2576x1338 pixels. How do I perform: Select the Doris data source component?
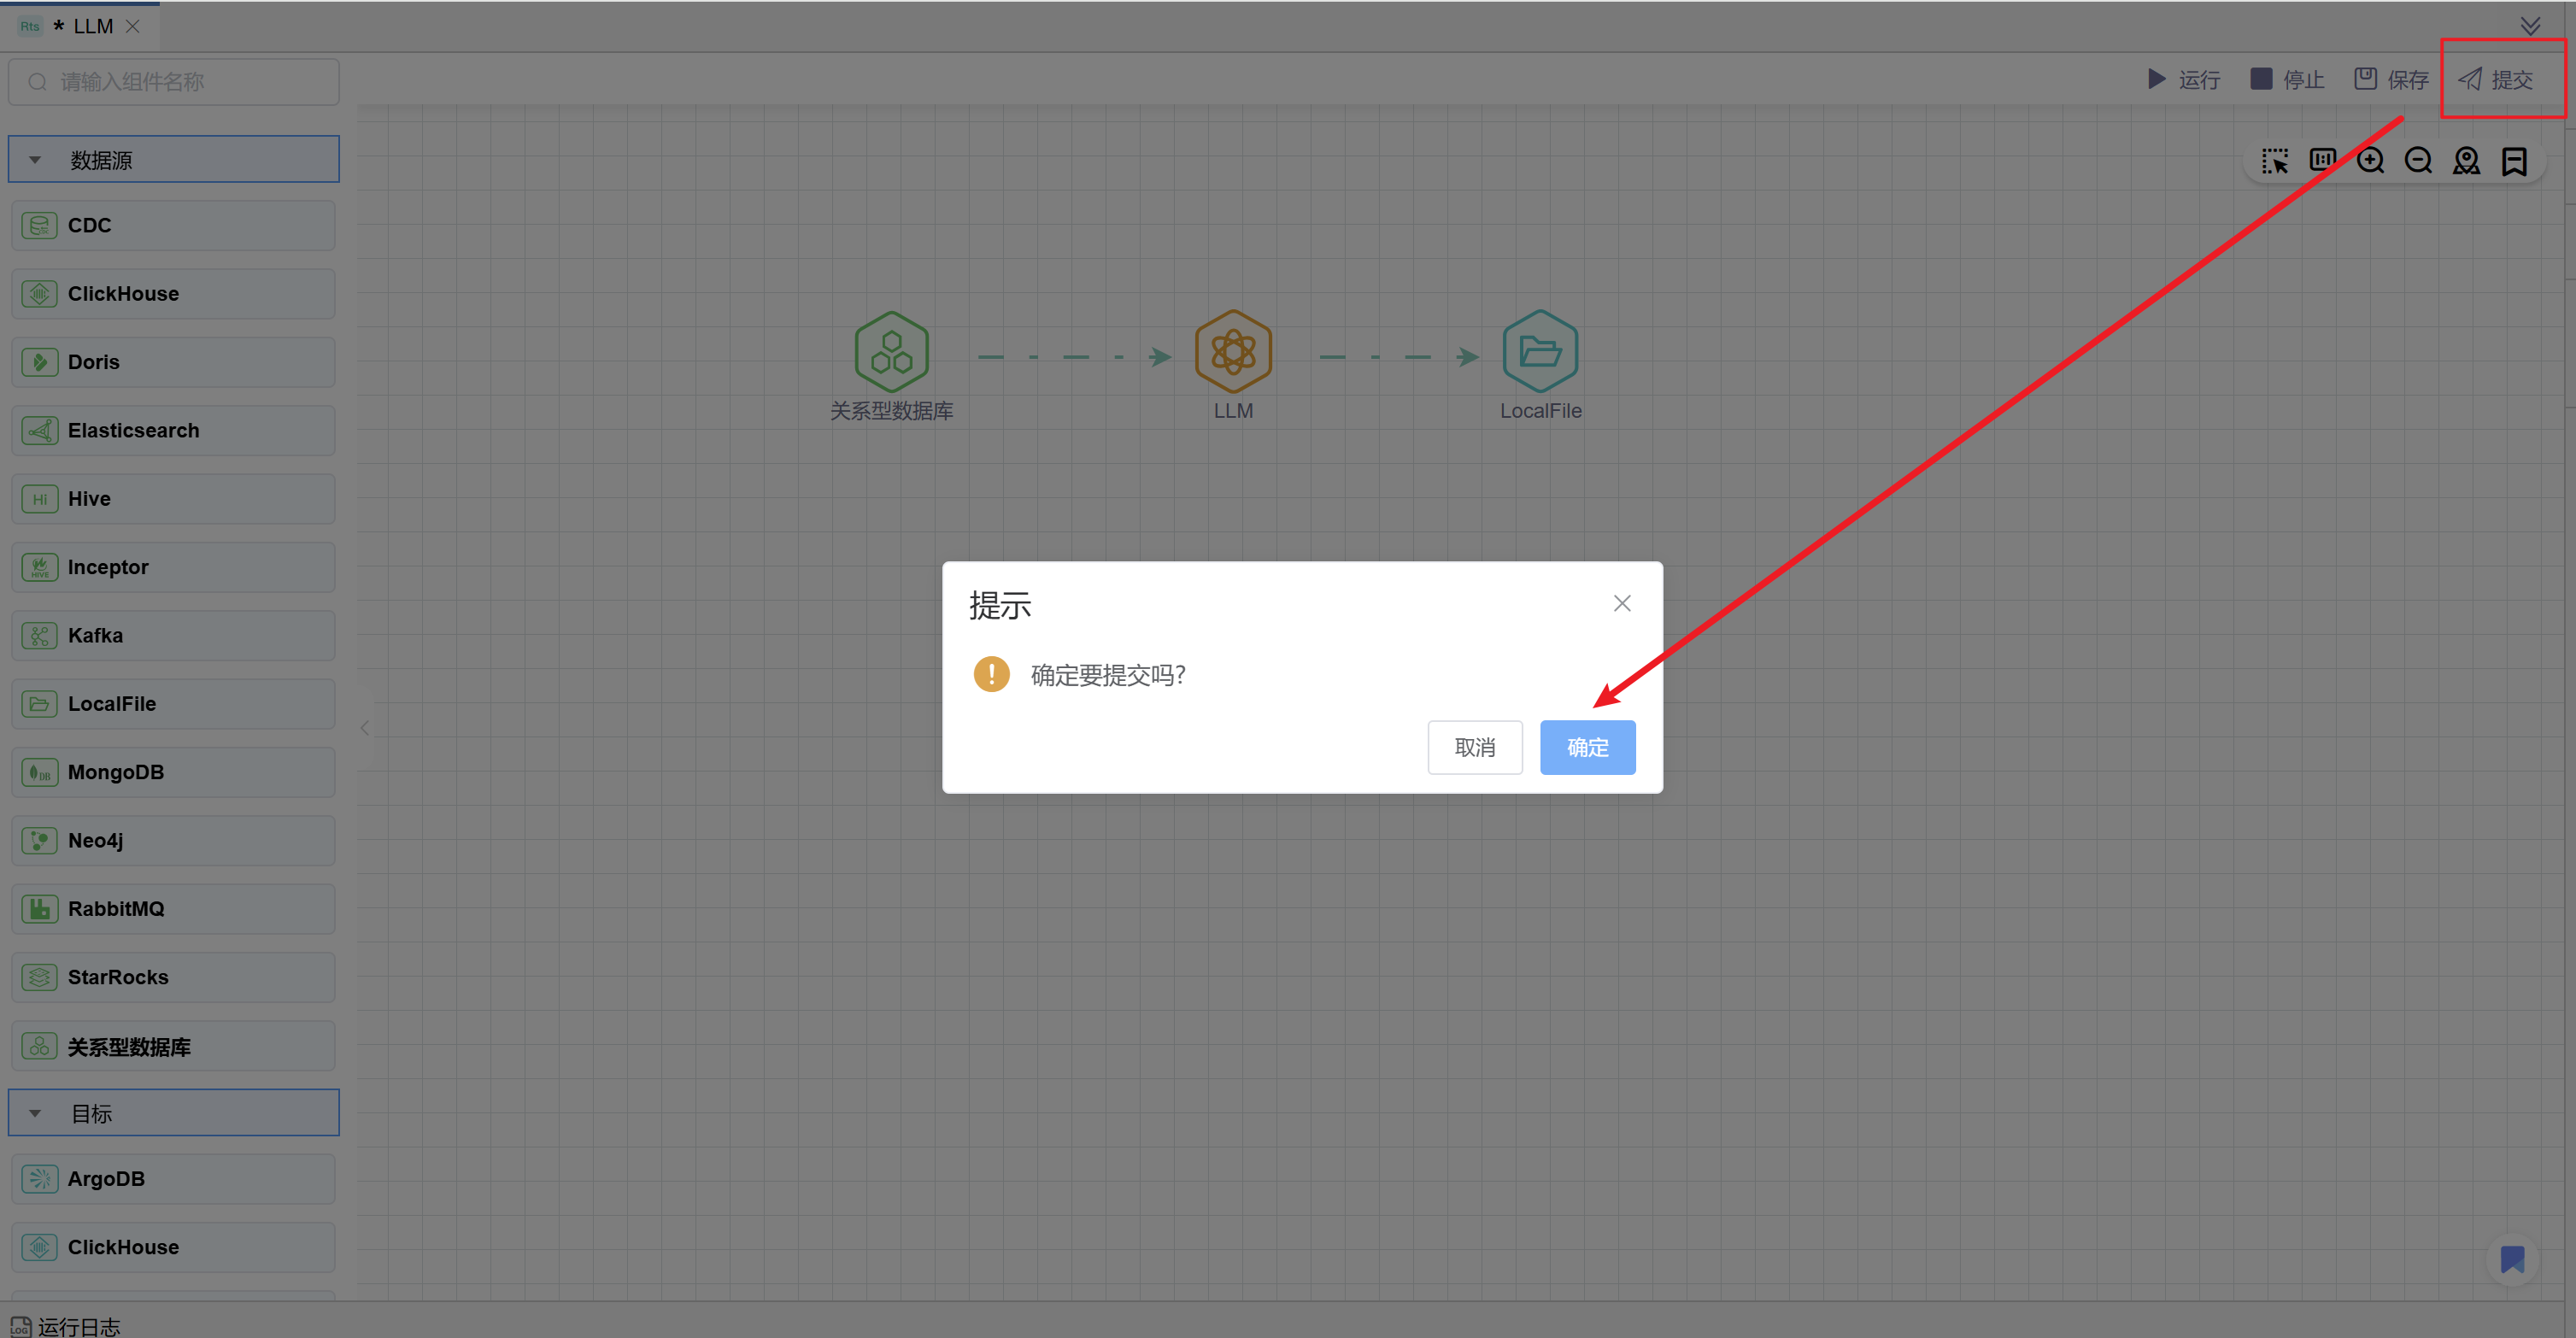tap(174, 362)
